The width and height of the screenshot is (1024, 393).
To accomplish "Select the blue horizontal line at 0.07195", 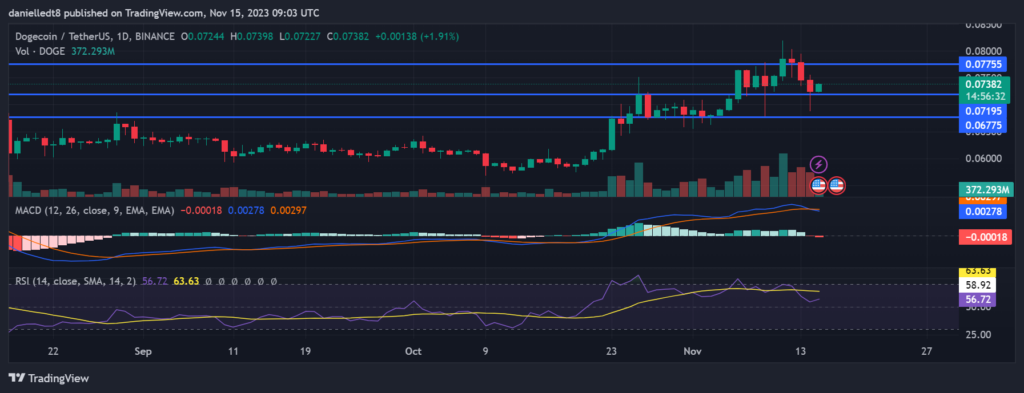I will click(483, 95).
